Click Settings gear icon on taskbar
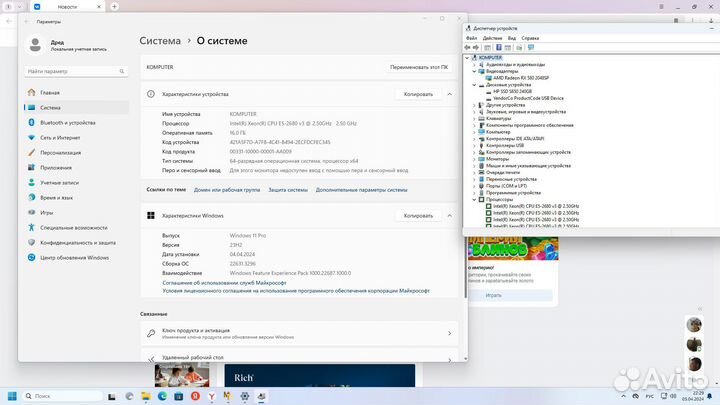 point(244,396)
